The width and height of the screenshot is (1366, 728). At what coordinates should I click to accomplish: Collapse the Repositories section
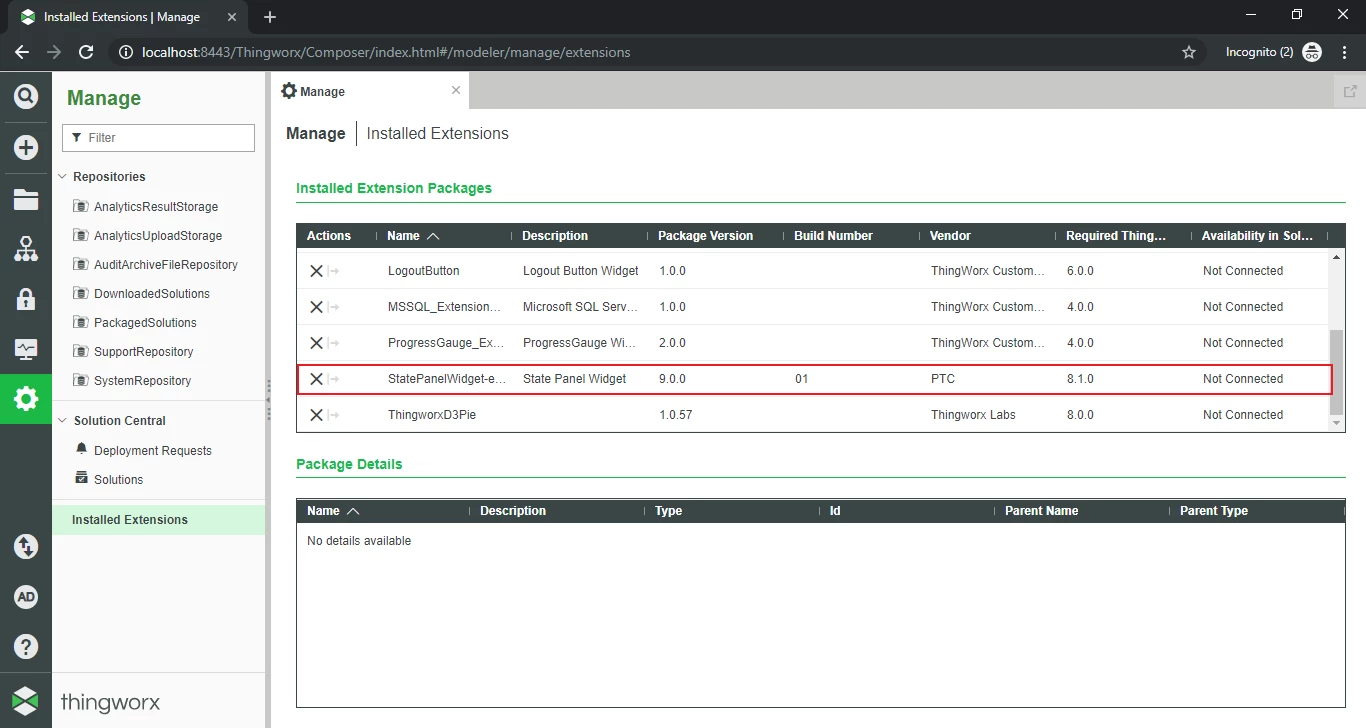62,177
